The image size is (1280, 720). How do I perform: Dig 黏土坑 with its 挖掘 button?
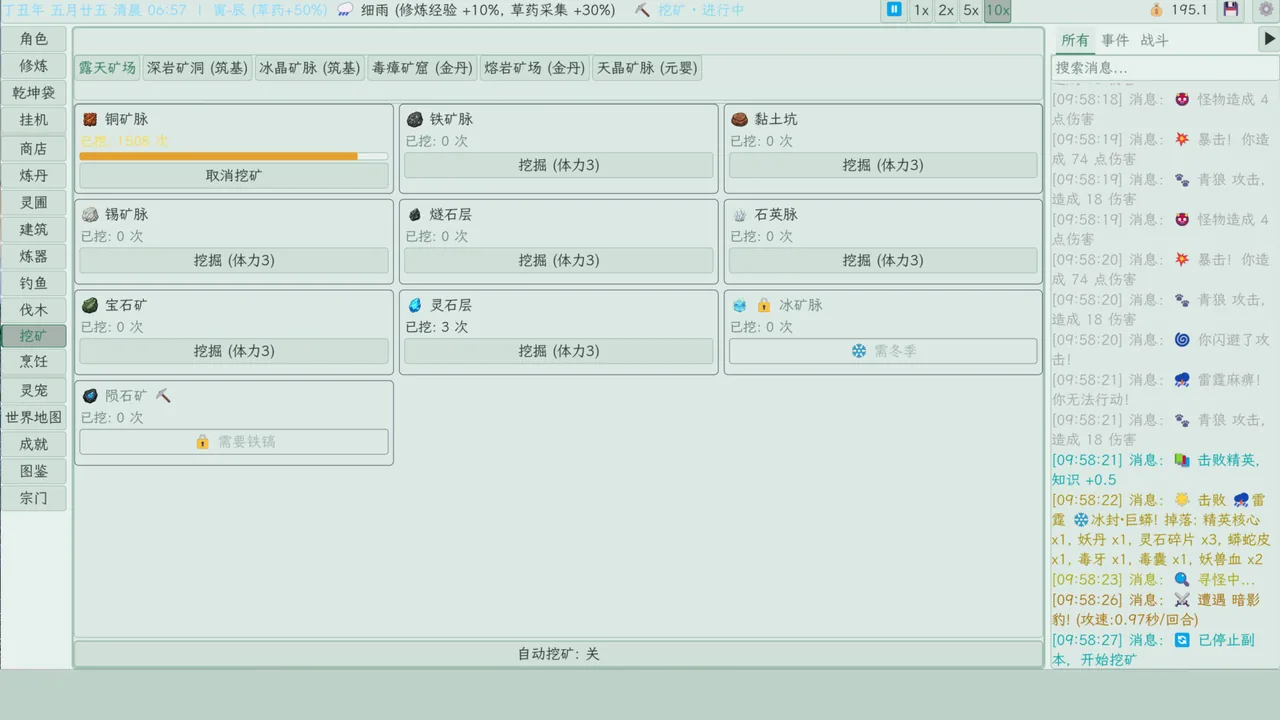pyautogui.click(x=883, y=165)
